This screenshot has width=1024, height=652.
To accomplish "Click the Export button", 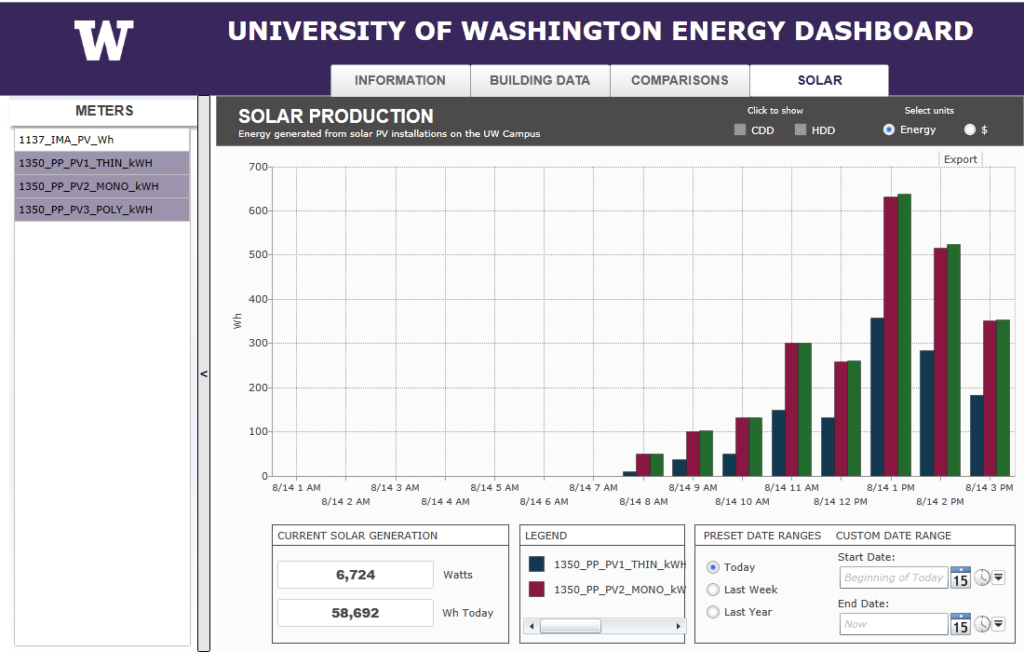I will (x=960, y=159).
